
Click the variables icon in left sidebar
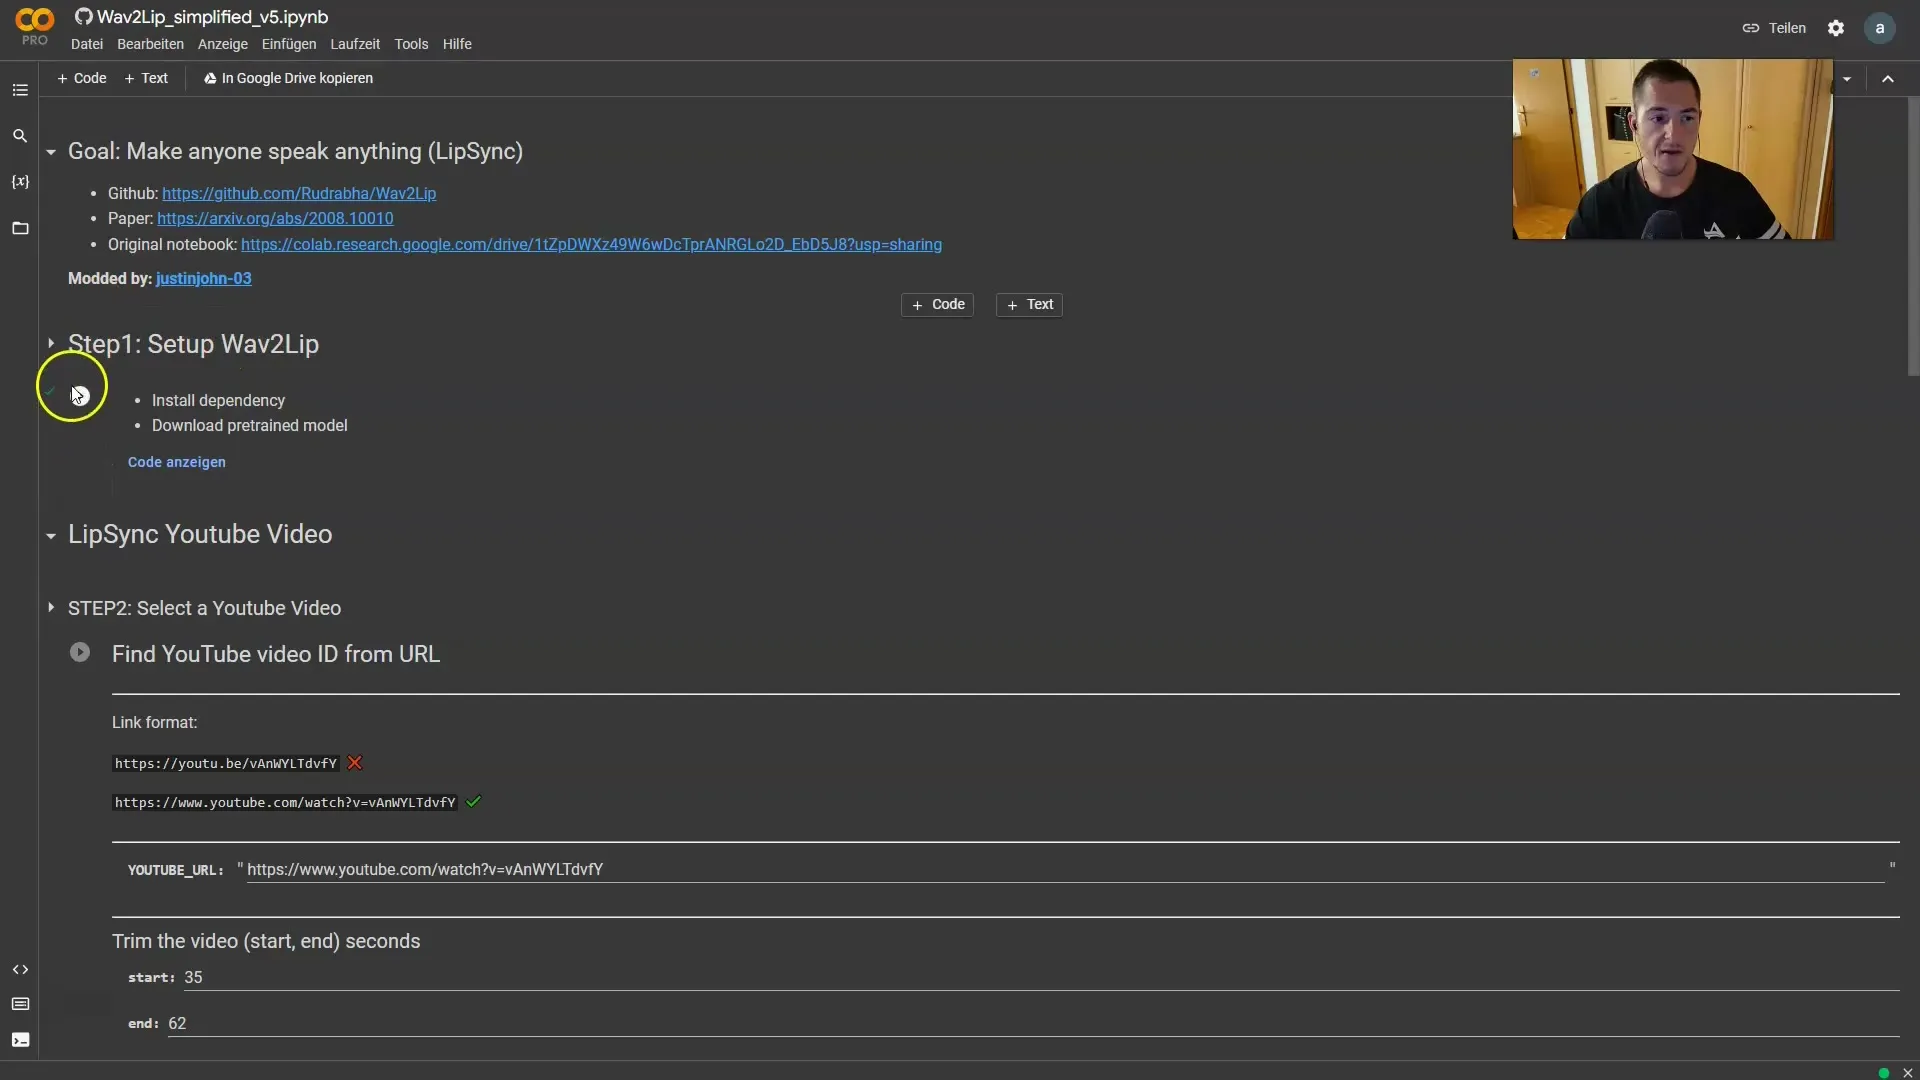coord(18,182)
